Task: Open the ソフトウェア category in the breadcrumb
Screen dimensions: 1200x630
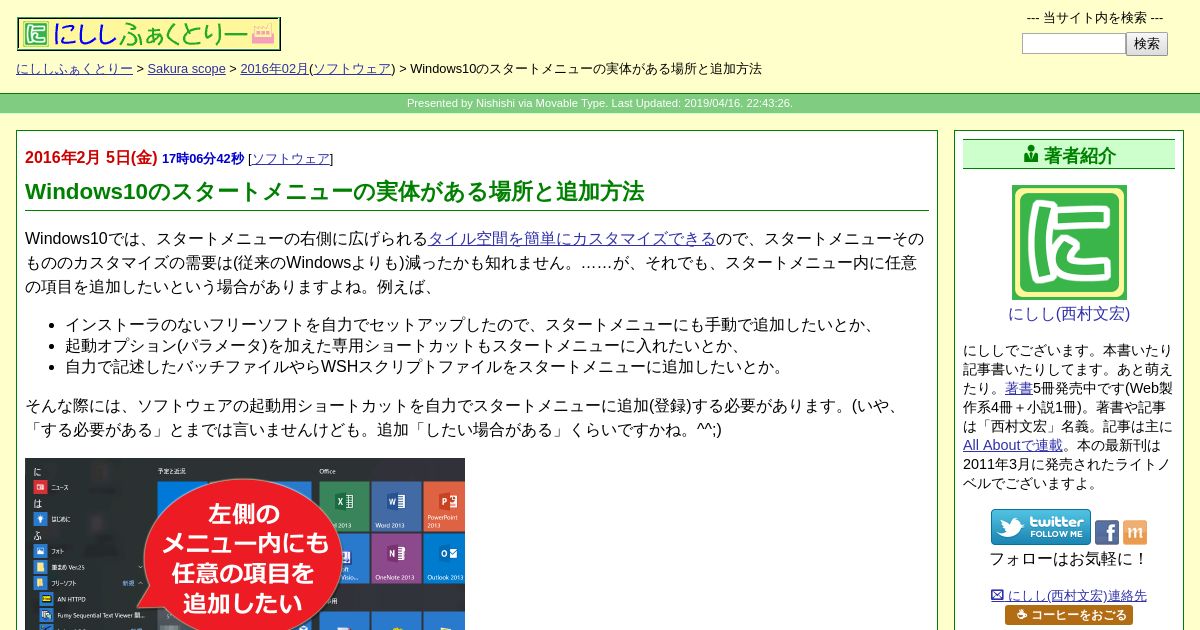Action: pos(352,69)
